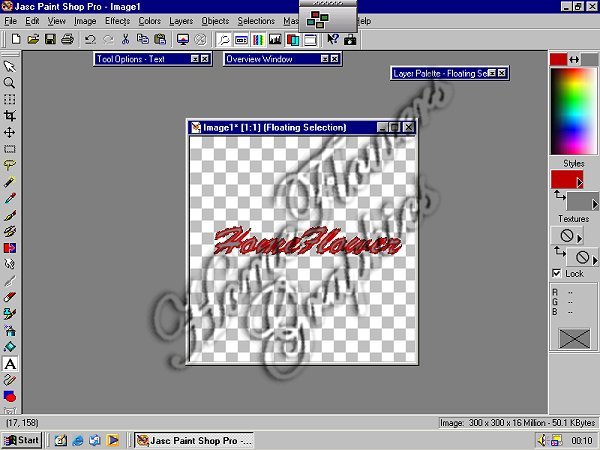Select the rectangular Selection tool
Viewport: 600px width, 450px height.
click(10, 149)
